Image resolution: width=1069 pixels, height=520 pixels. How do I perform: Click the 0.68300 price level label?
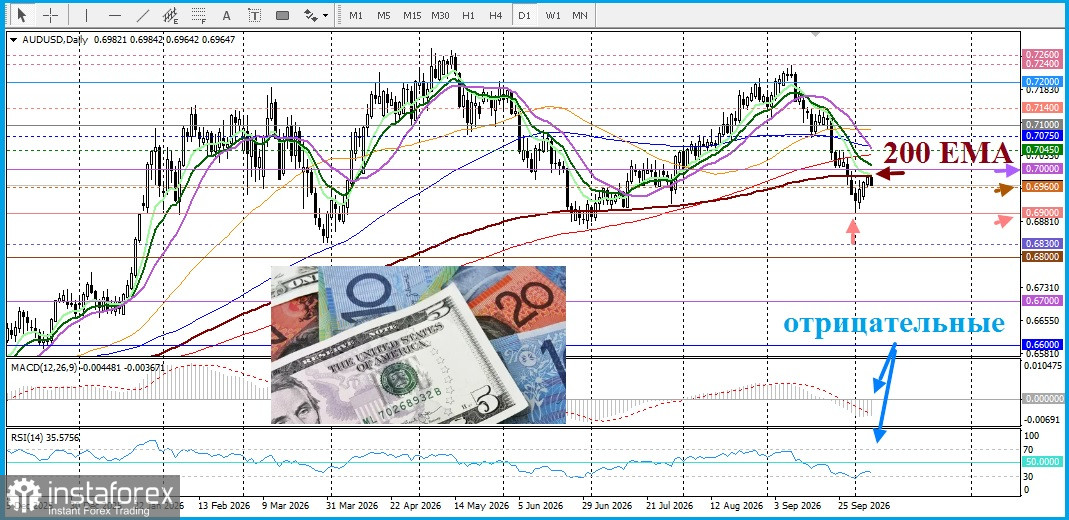[x=1041, y=243]
